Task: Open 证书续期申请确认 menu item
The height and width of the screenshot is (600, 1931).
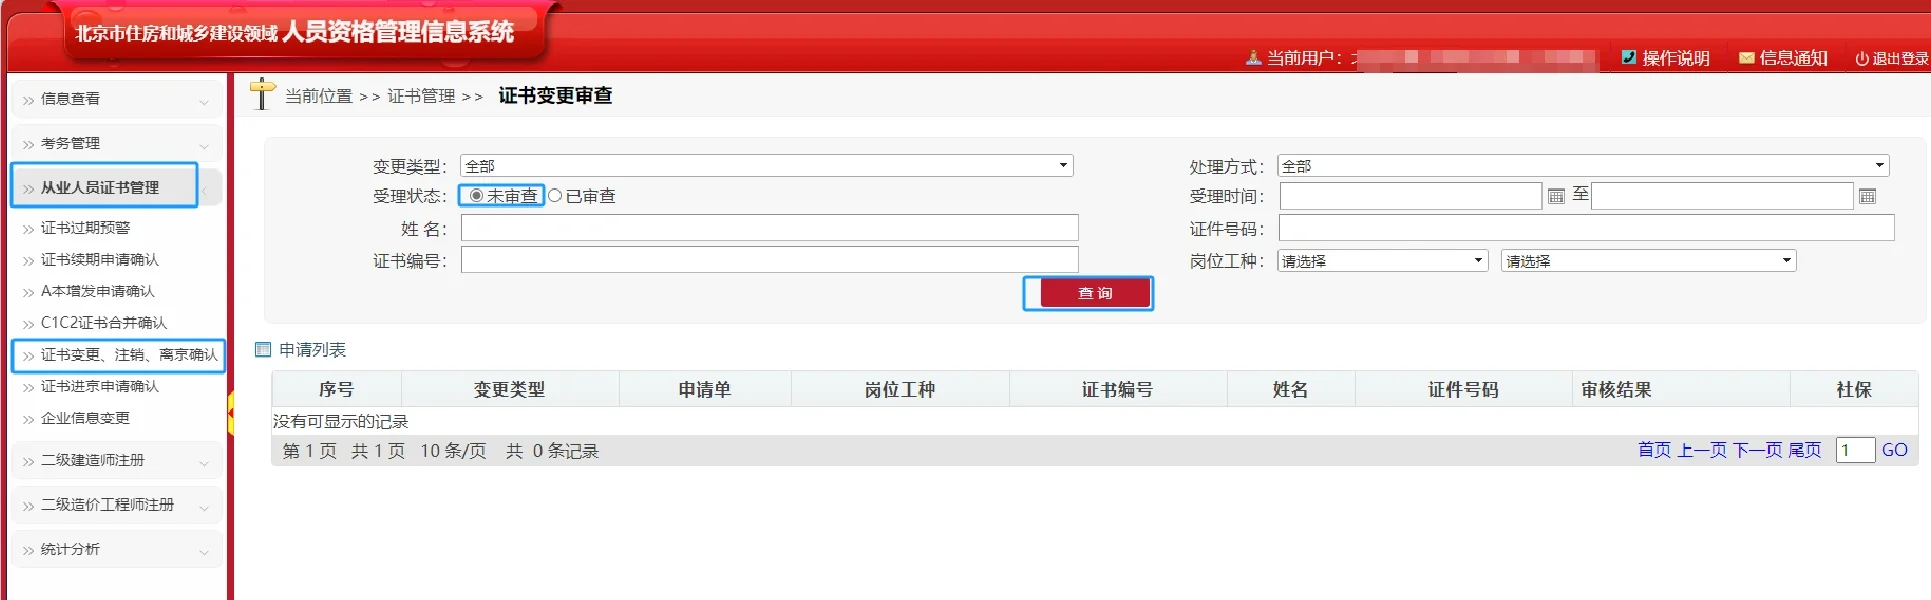Action: click(x=99, y=260)
